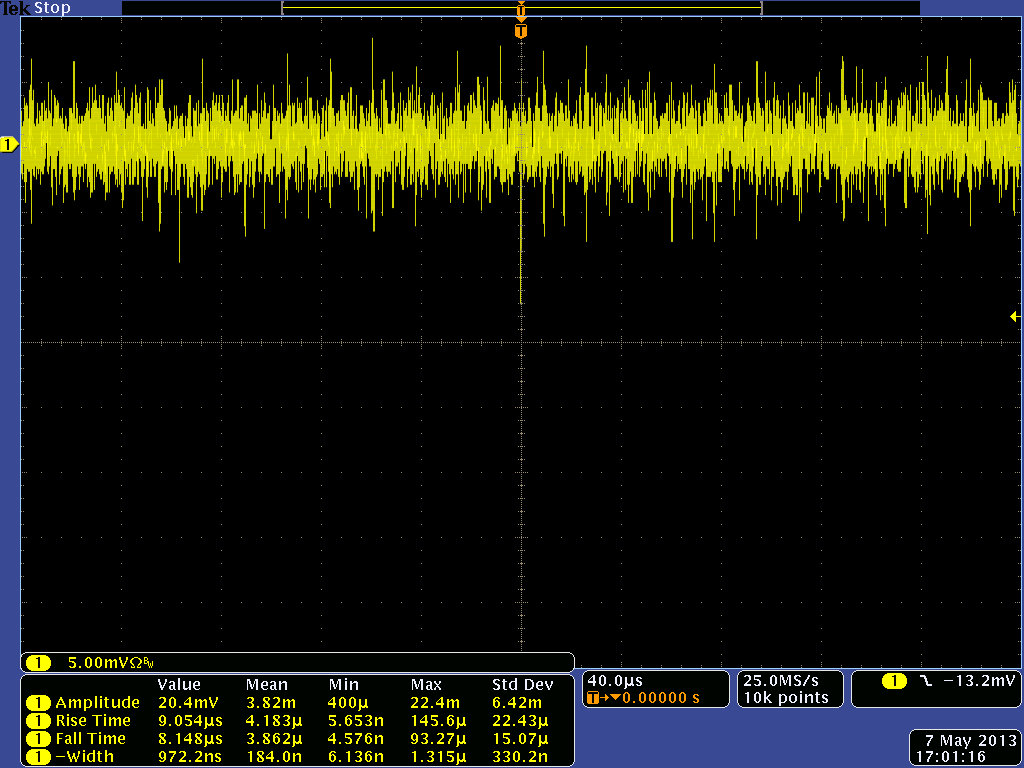Click the -13.2mV trigger level value
Viewport: 1024px width, 768px height.
979,681
